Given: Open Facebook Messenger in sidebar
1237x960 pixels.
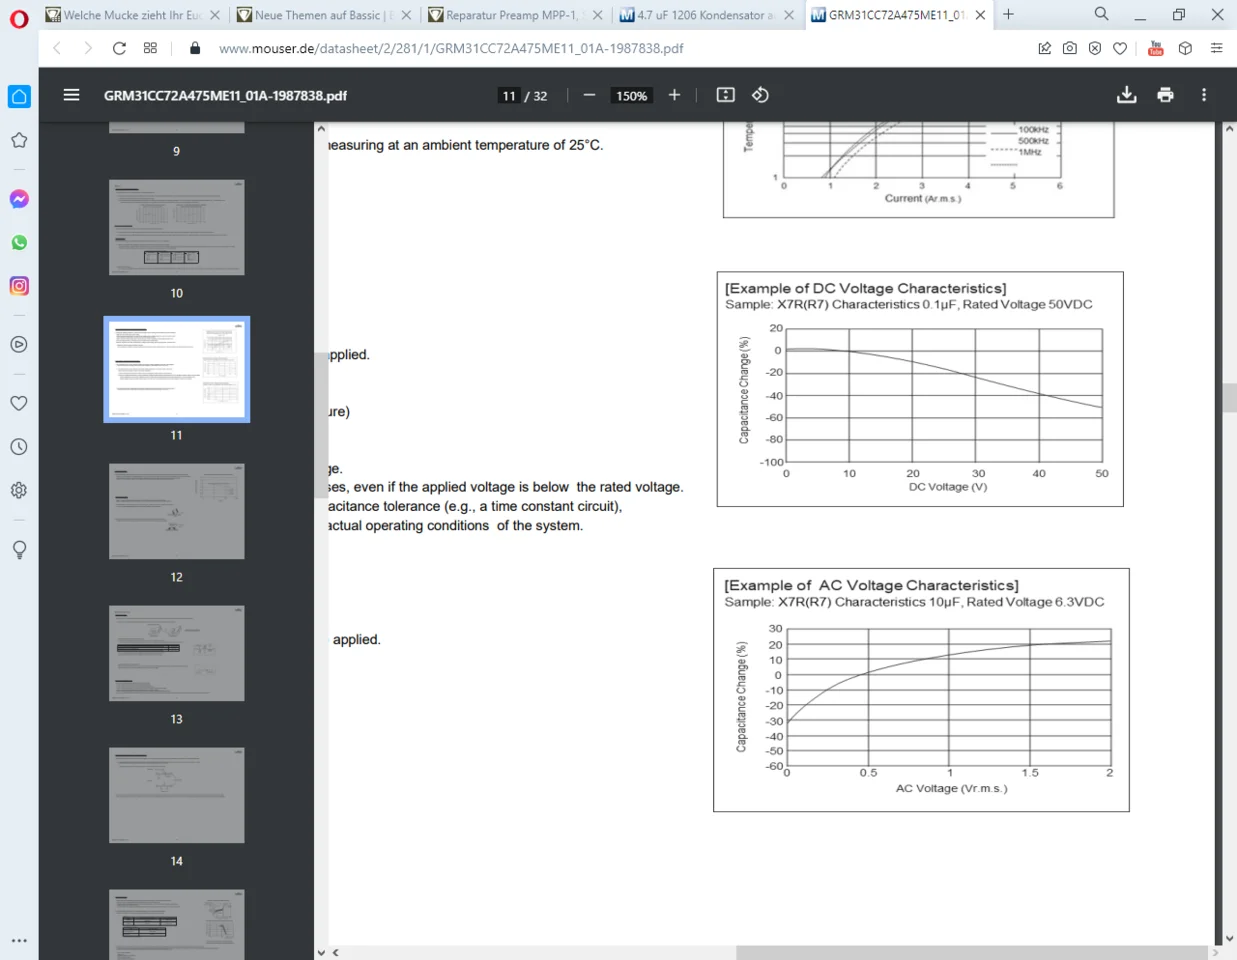Looking at the screenshot, I should [19, 199].
